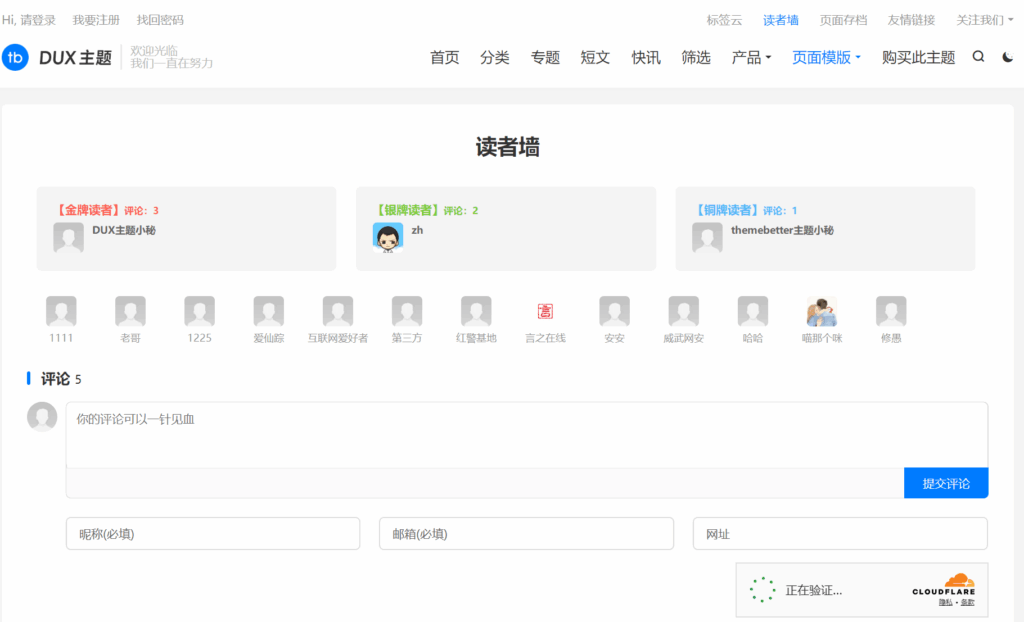Expand the 产品 dropdown menu

click(751, 58)
